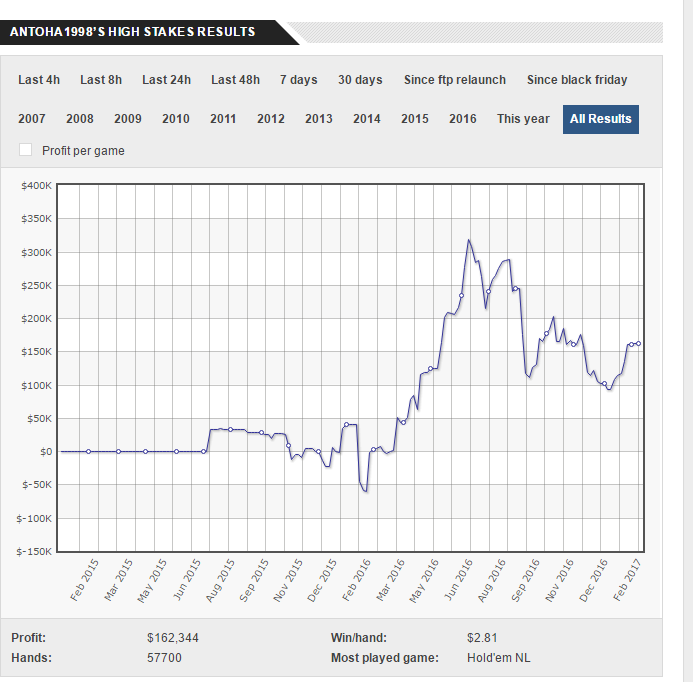
Task: Click the graph low point below $-50K
Action: pos(366,491)
